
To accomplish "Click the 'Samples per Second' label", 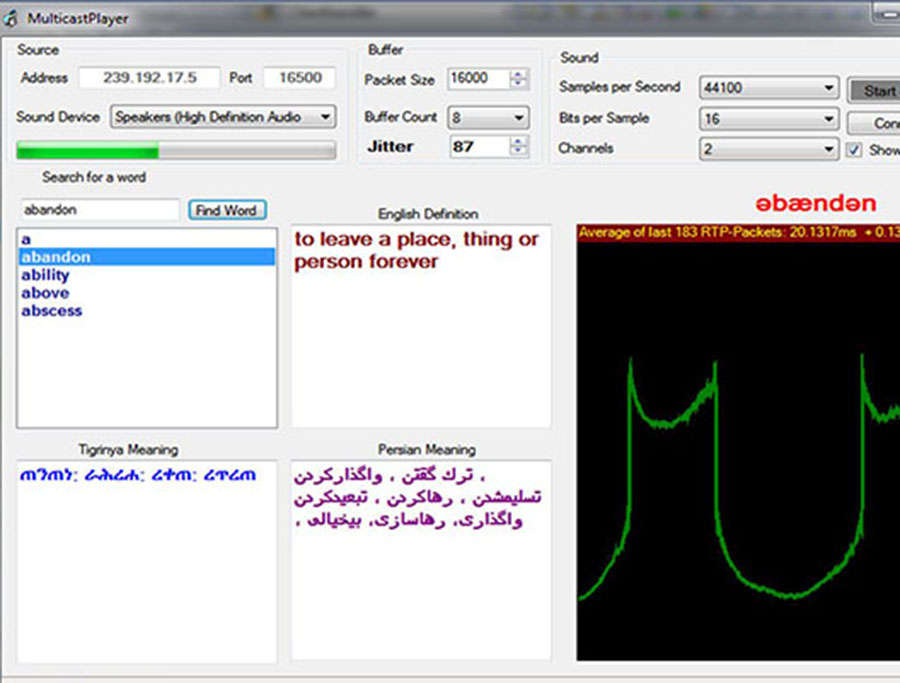I will [x=619, y=87].
